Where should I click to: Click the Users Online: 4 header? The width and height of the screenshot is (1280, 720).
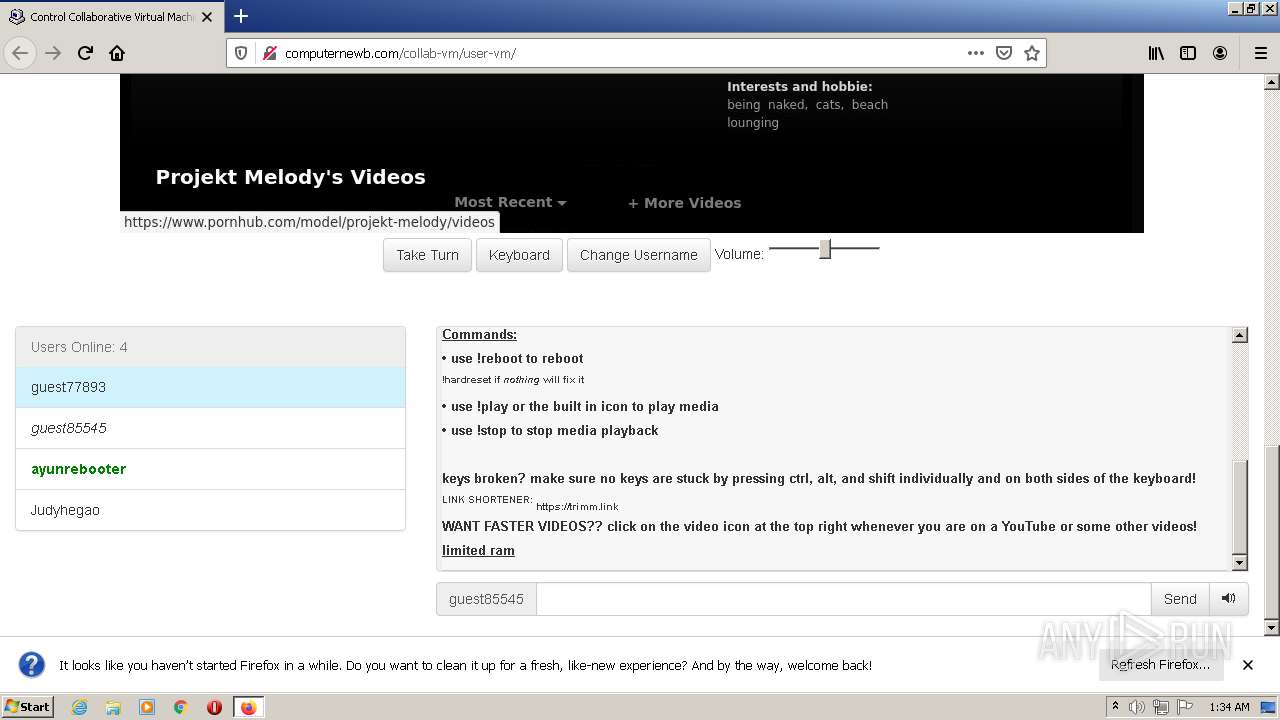(210, 347)
